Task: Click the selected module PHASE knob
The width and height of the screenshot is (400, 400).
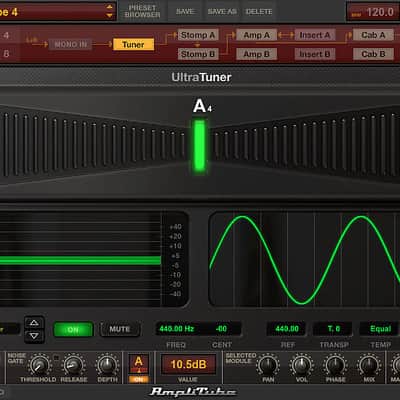Action: click(335, 365)
